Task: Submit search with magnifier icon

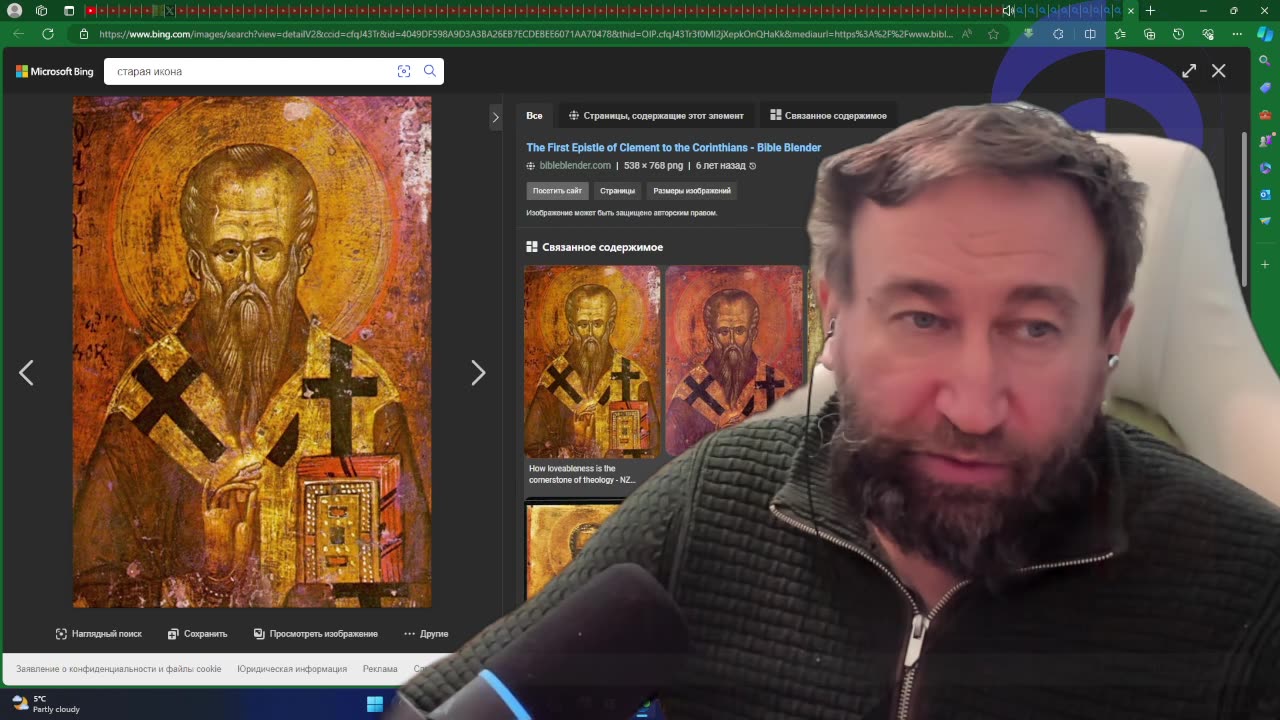Action: point(430,71)
